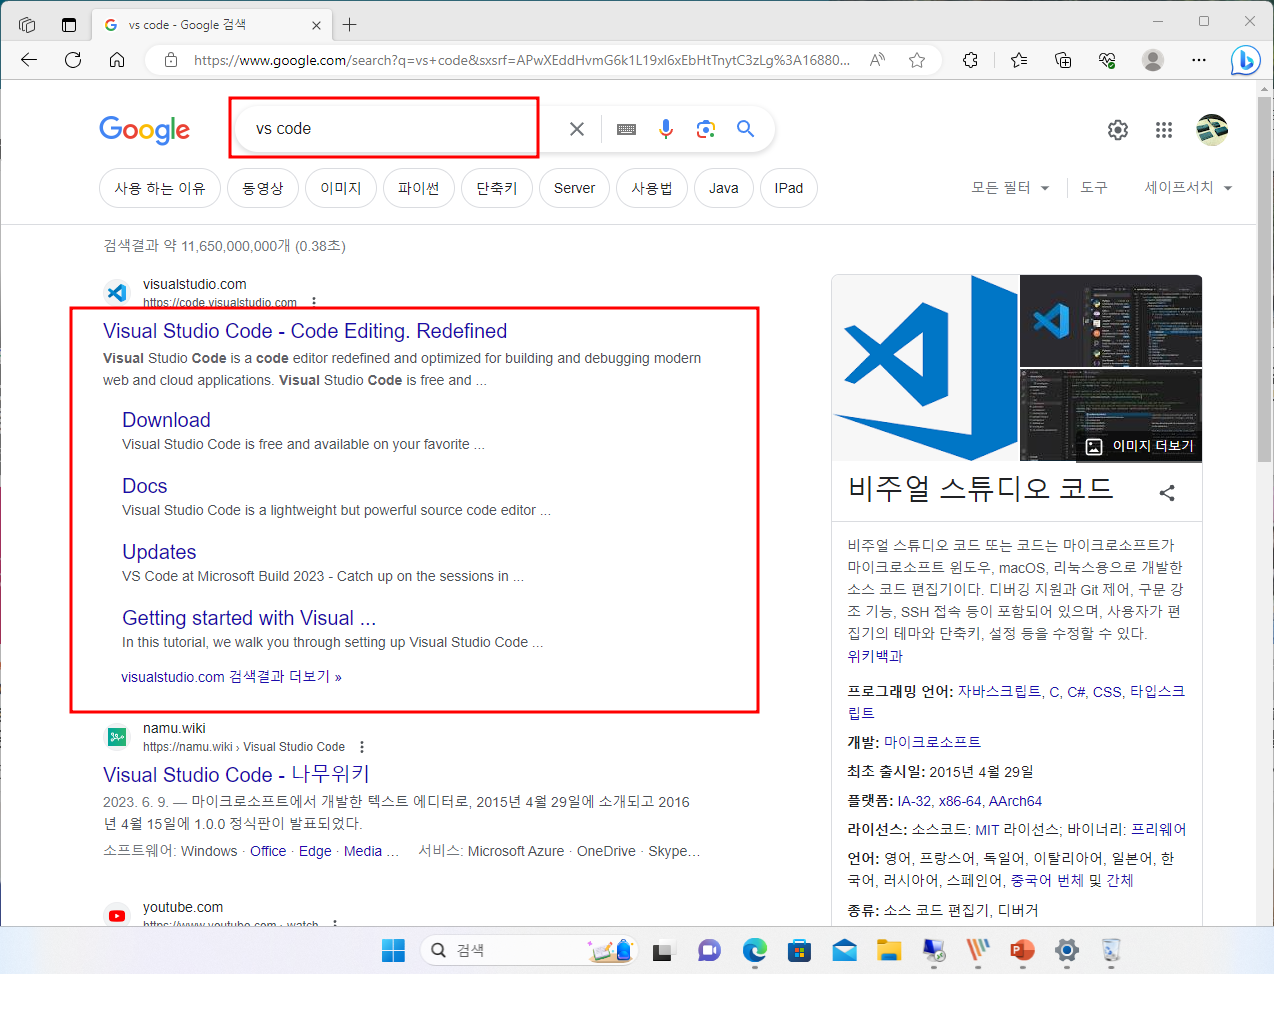Open the browser profile avatar
Image resolution: width=1274 pixels, height=1017 pixels.
(1153, 60)
